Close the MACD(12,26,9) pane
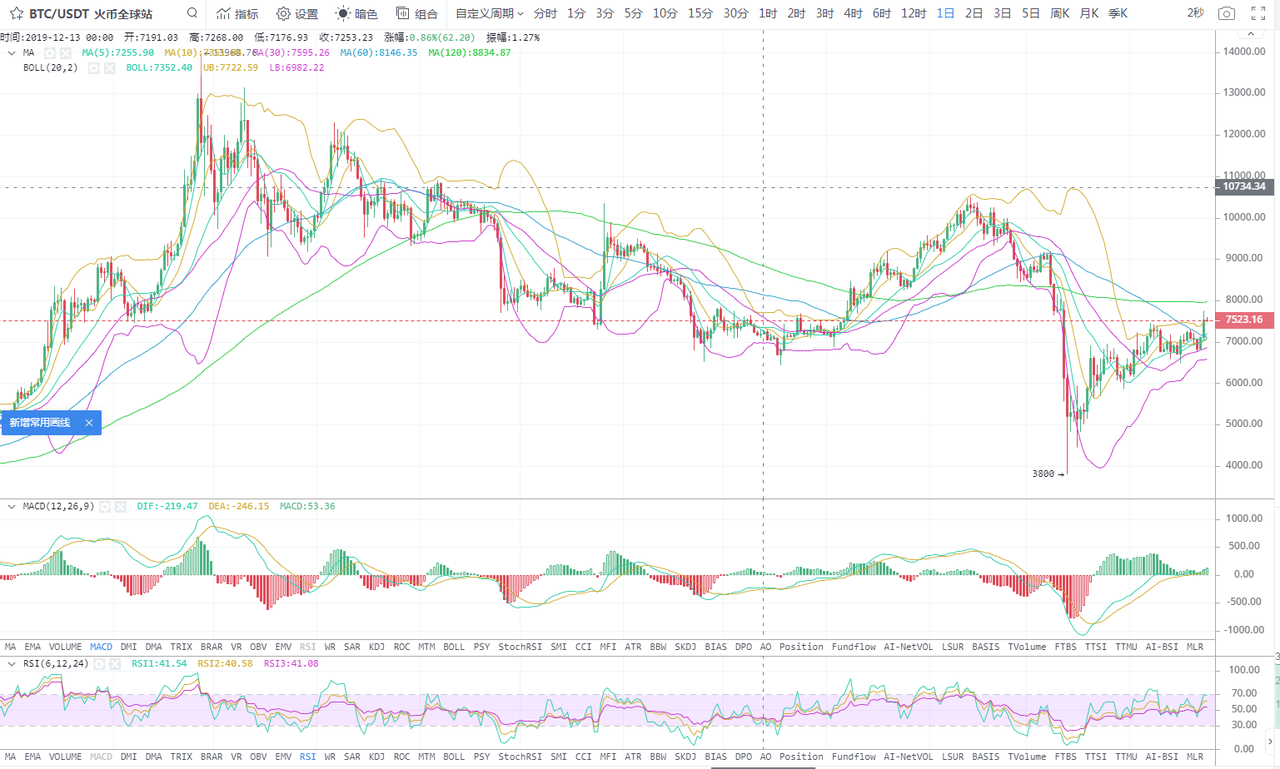 [x=120, y=507]
